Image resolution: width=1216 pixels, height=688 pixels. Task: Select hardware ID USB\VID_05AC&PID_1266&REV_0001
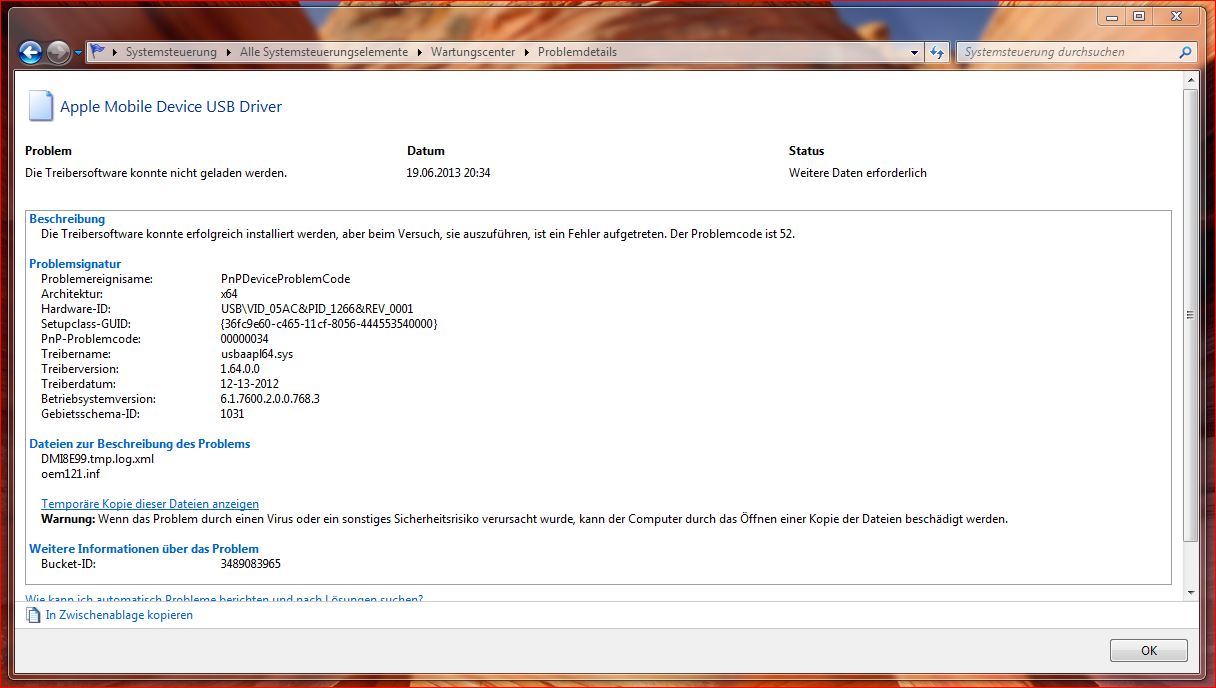pyautogui.click(x=317, y=309)
